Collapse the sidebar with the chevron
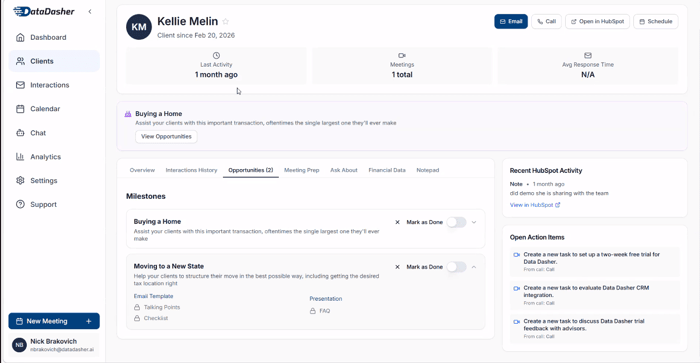The height and width of the screenshot is (363, 700). [90, 12]
